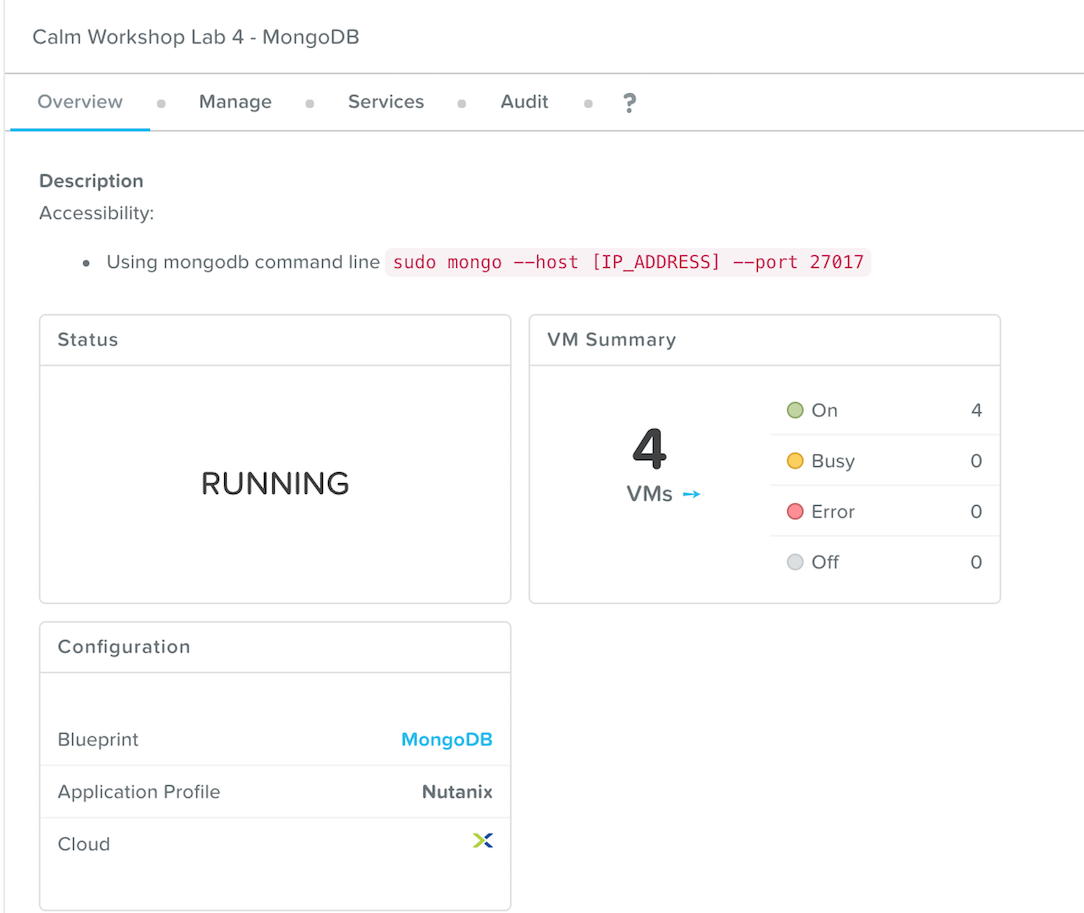Click the yellow Busy status dot

[x=795, y=460]
